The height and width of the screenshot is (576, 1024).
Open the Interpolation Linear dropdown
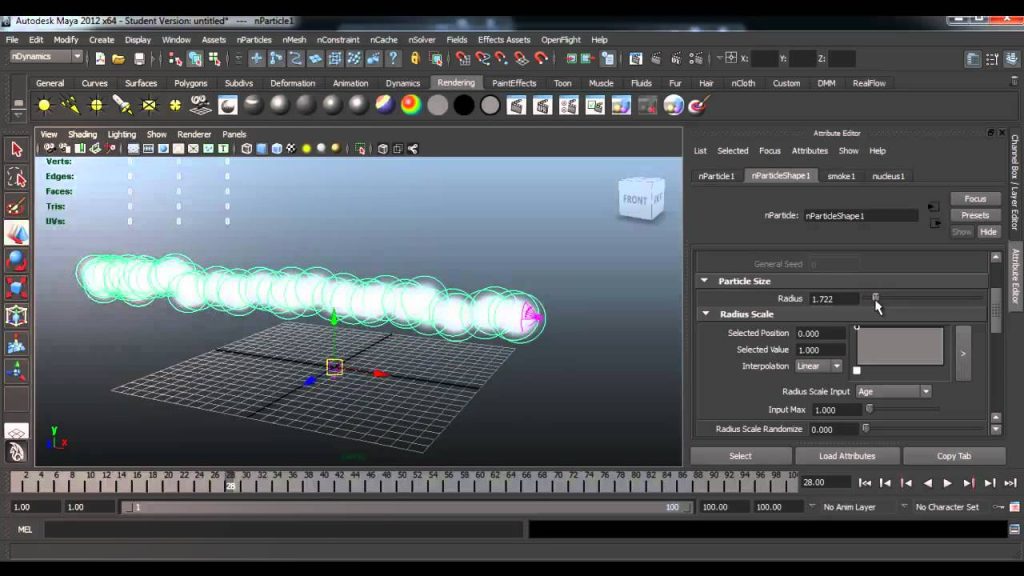tap(819, 366)
